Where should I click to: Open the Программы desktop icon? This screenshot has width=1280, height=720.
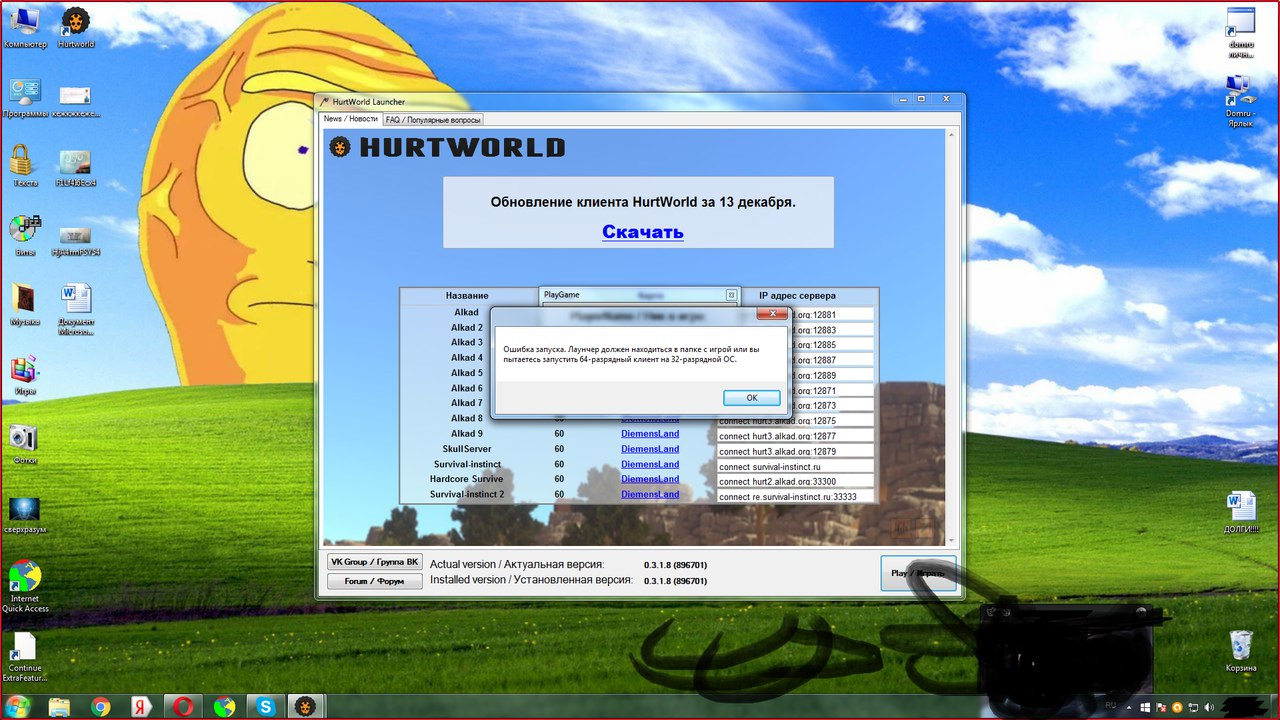(25, 98)
